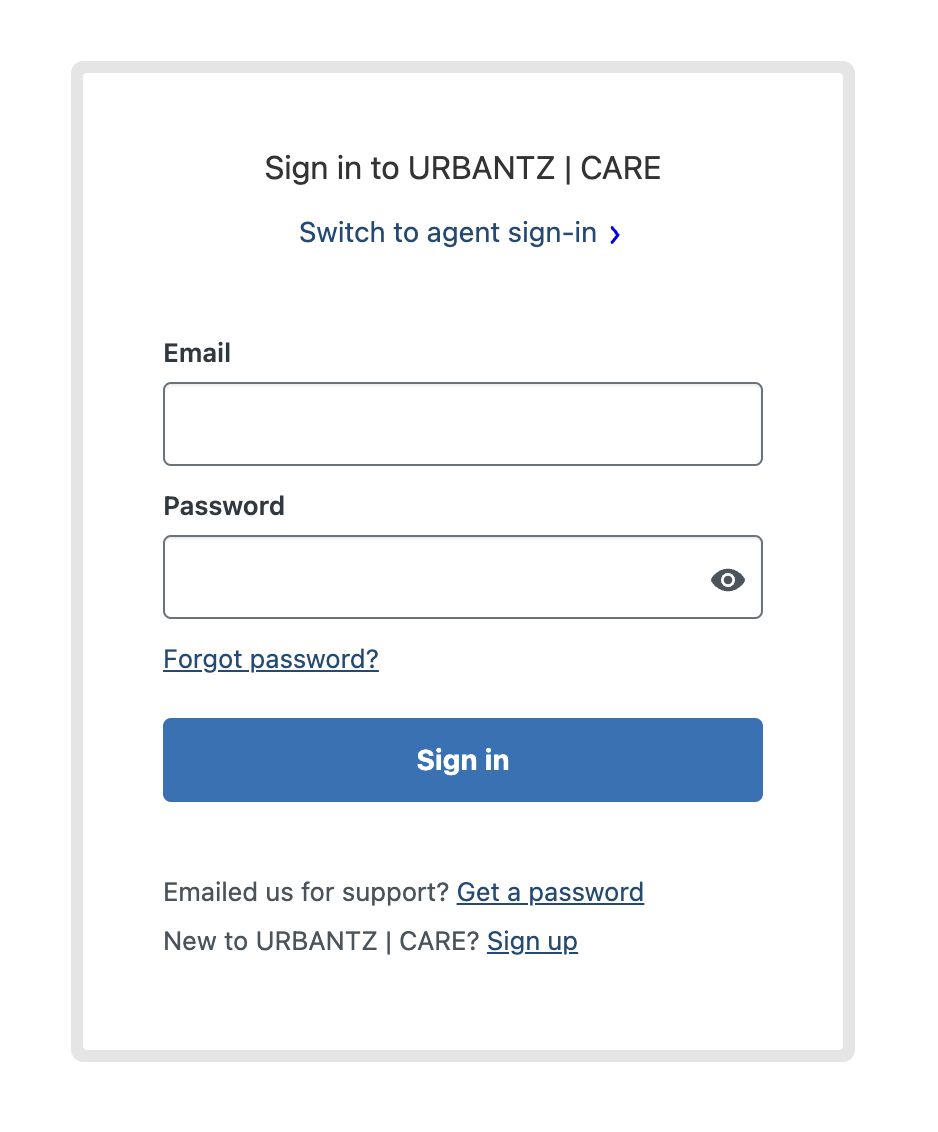The width and height of the screenshot is (938, 1132).
Task: Click the Emailed us for support? text
Action: [306, 893]
